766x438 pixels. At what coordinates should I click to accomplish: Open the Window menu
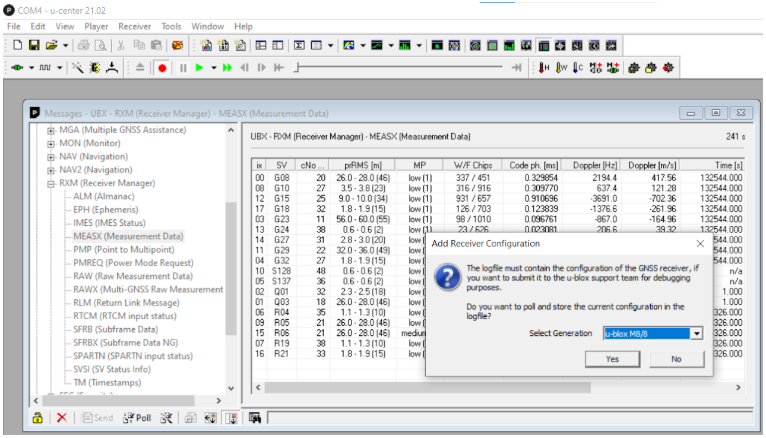(208, 26)
